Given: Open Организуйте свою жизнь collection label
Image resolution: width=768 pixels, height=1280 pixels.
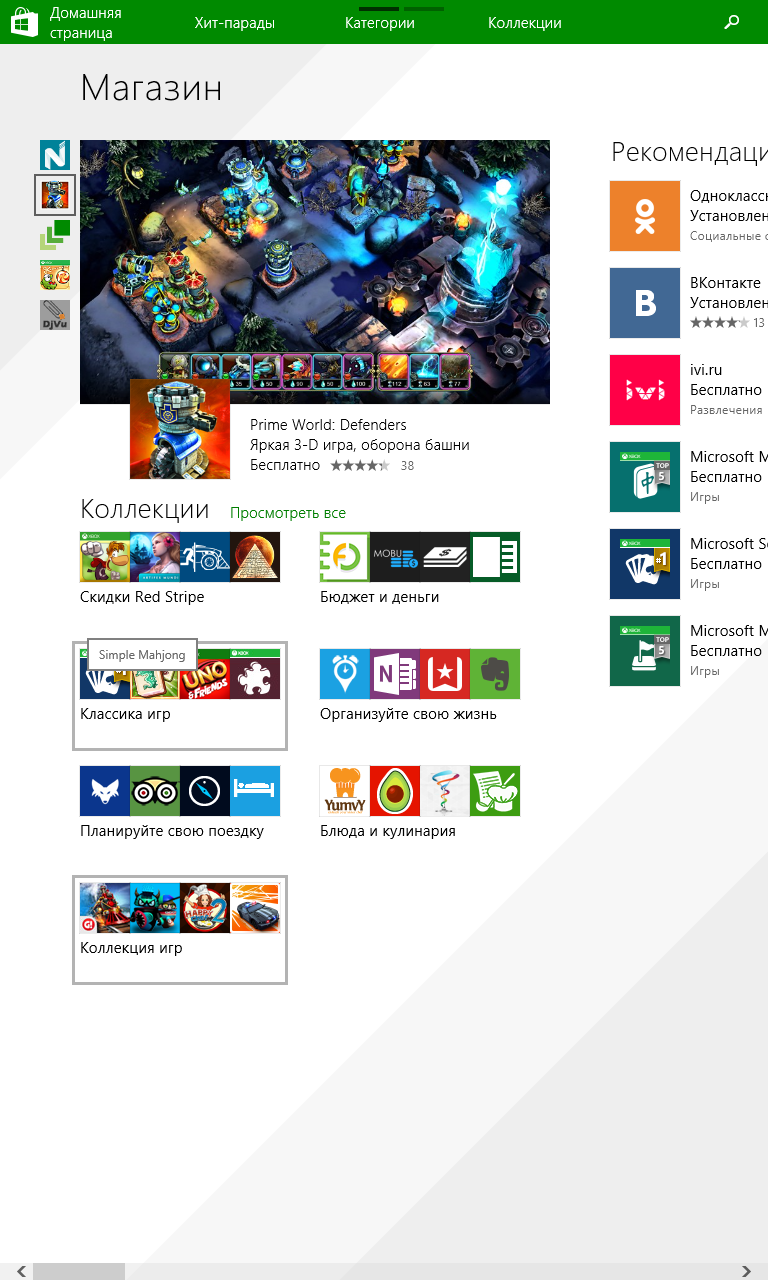Looking at the screenshot, I should pyautogui.click(x=408, y=714).
